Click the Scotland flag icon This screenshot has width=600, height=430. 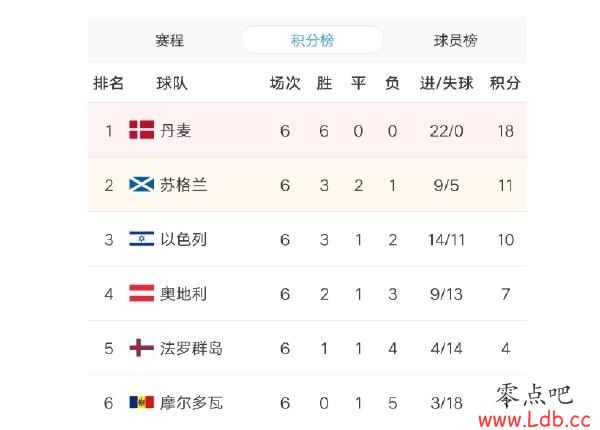click(142, 184)
